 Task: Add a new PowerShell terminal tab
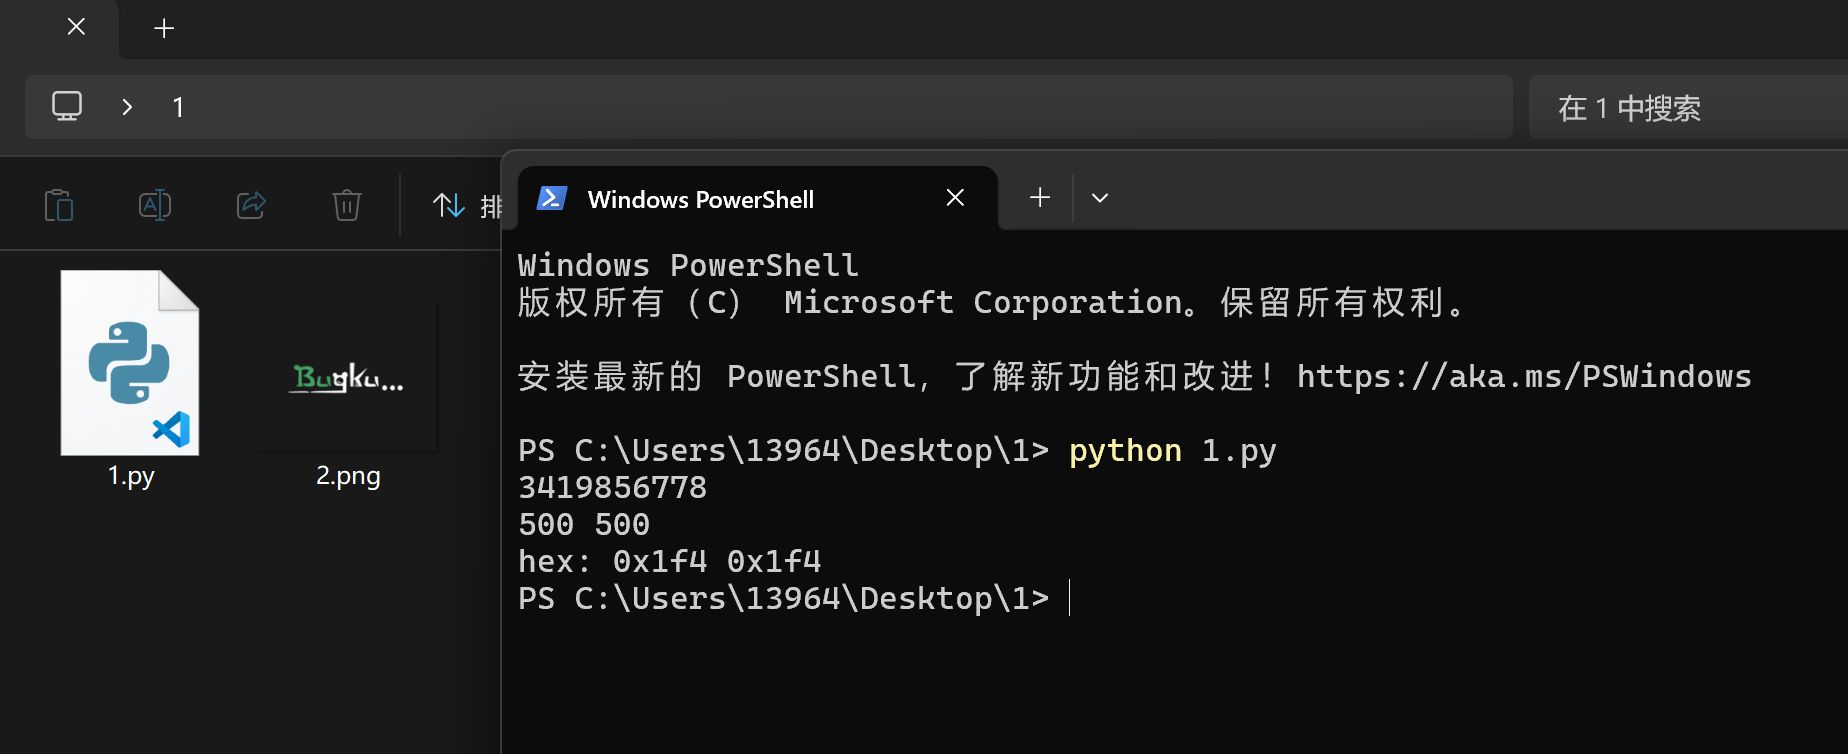[1040, 198]
